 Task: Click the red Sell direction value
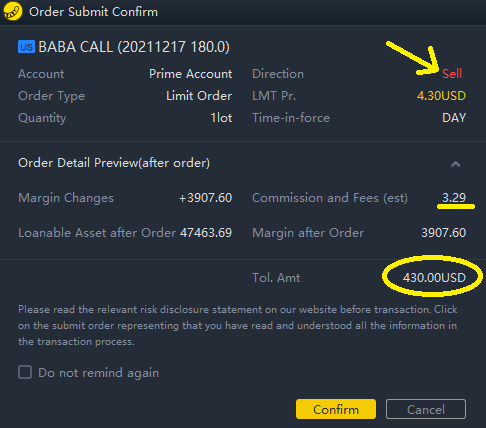[452, 74]
